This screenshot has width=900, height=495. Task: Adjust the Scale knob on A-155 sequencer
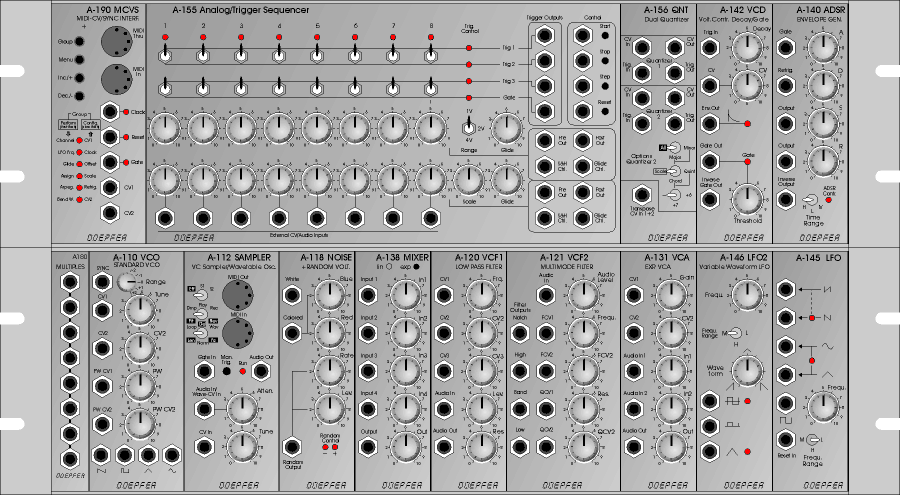point(469,180)
